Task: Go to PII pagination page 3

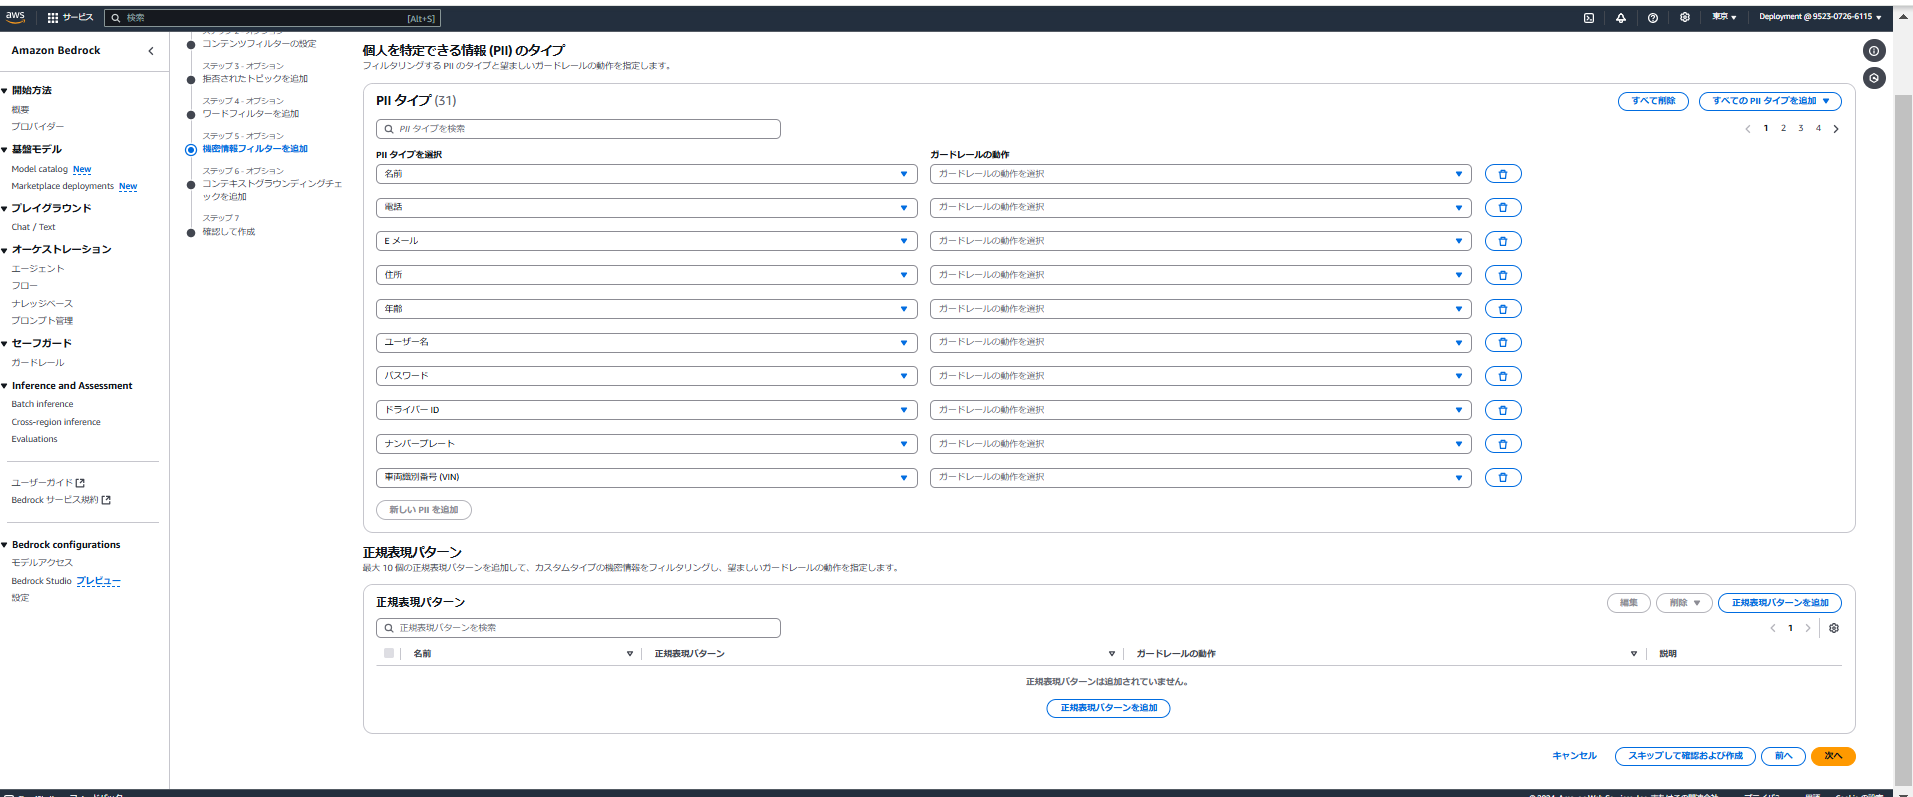Action: coord(1801,128)
